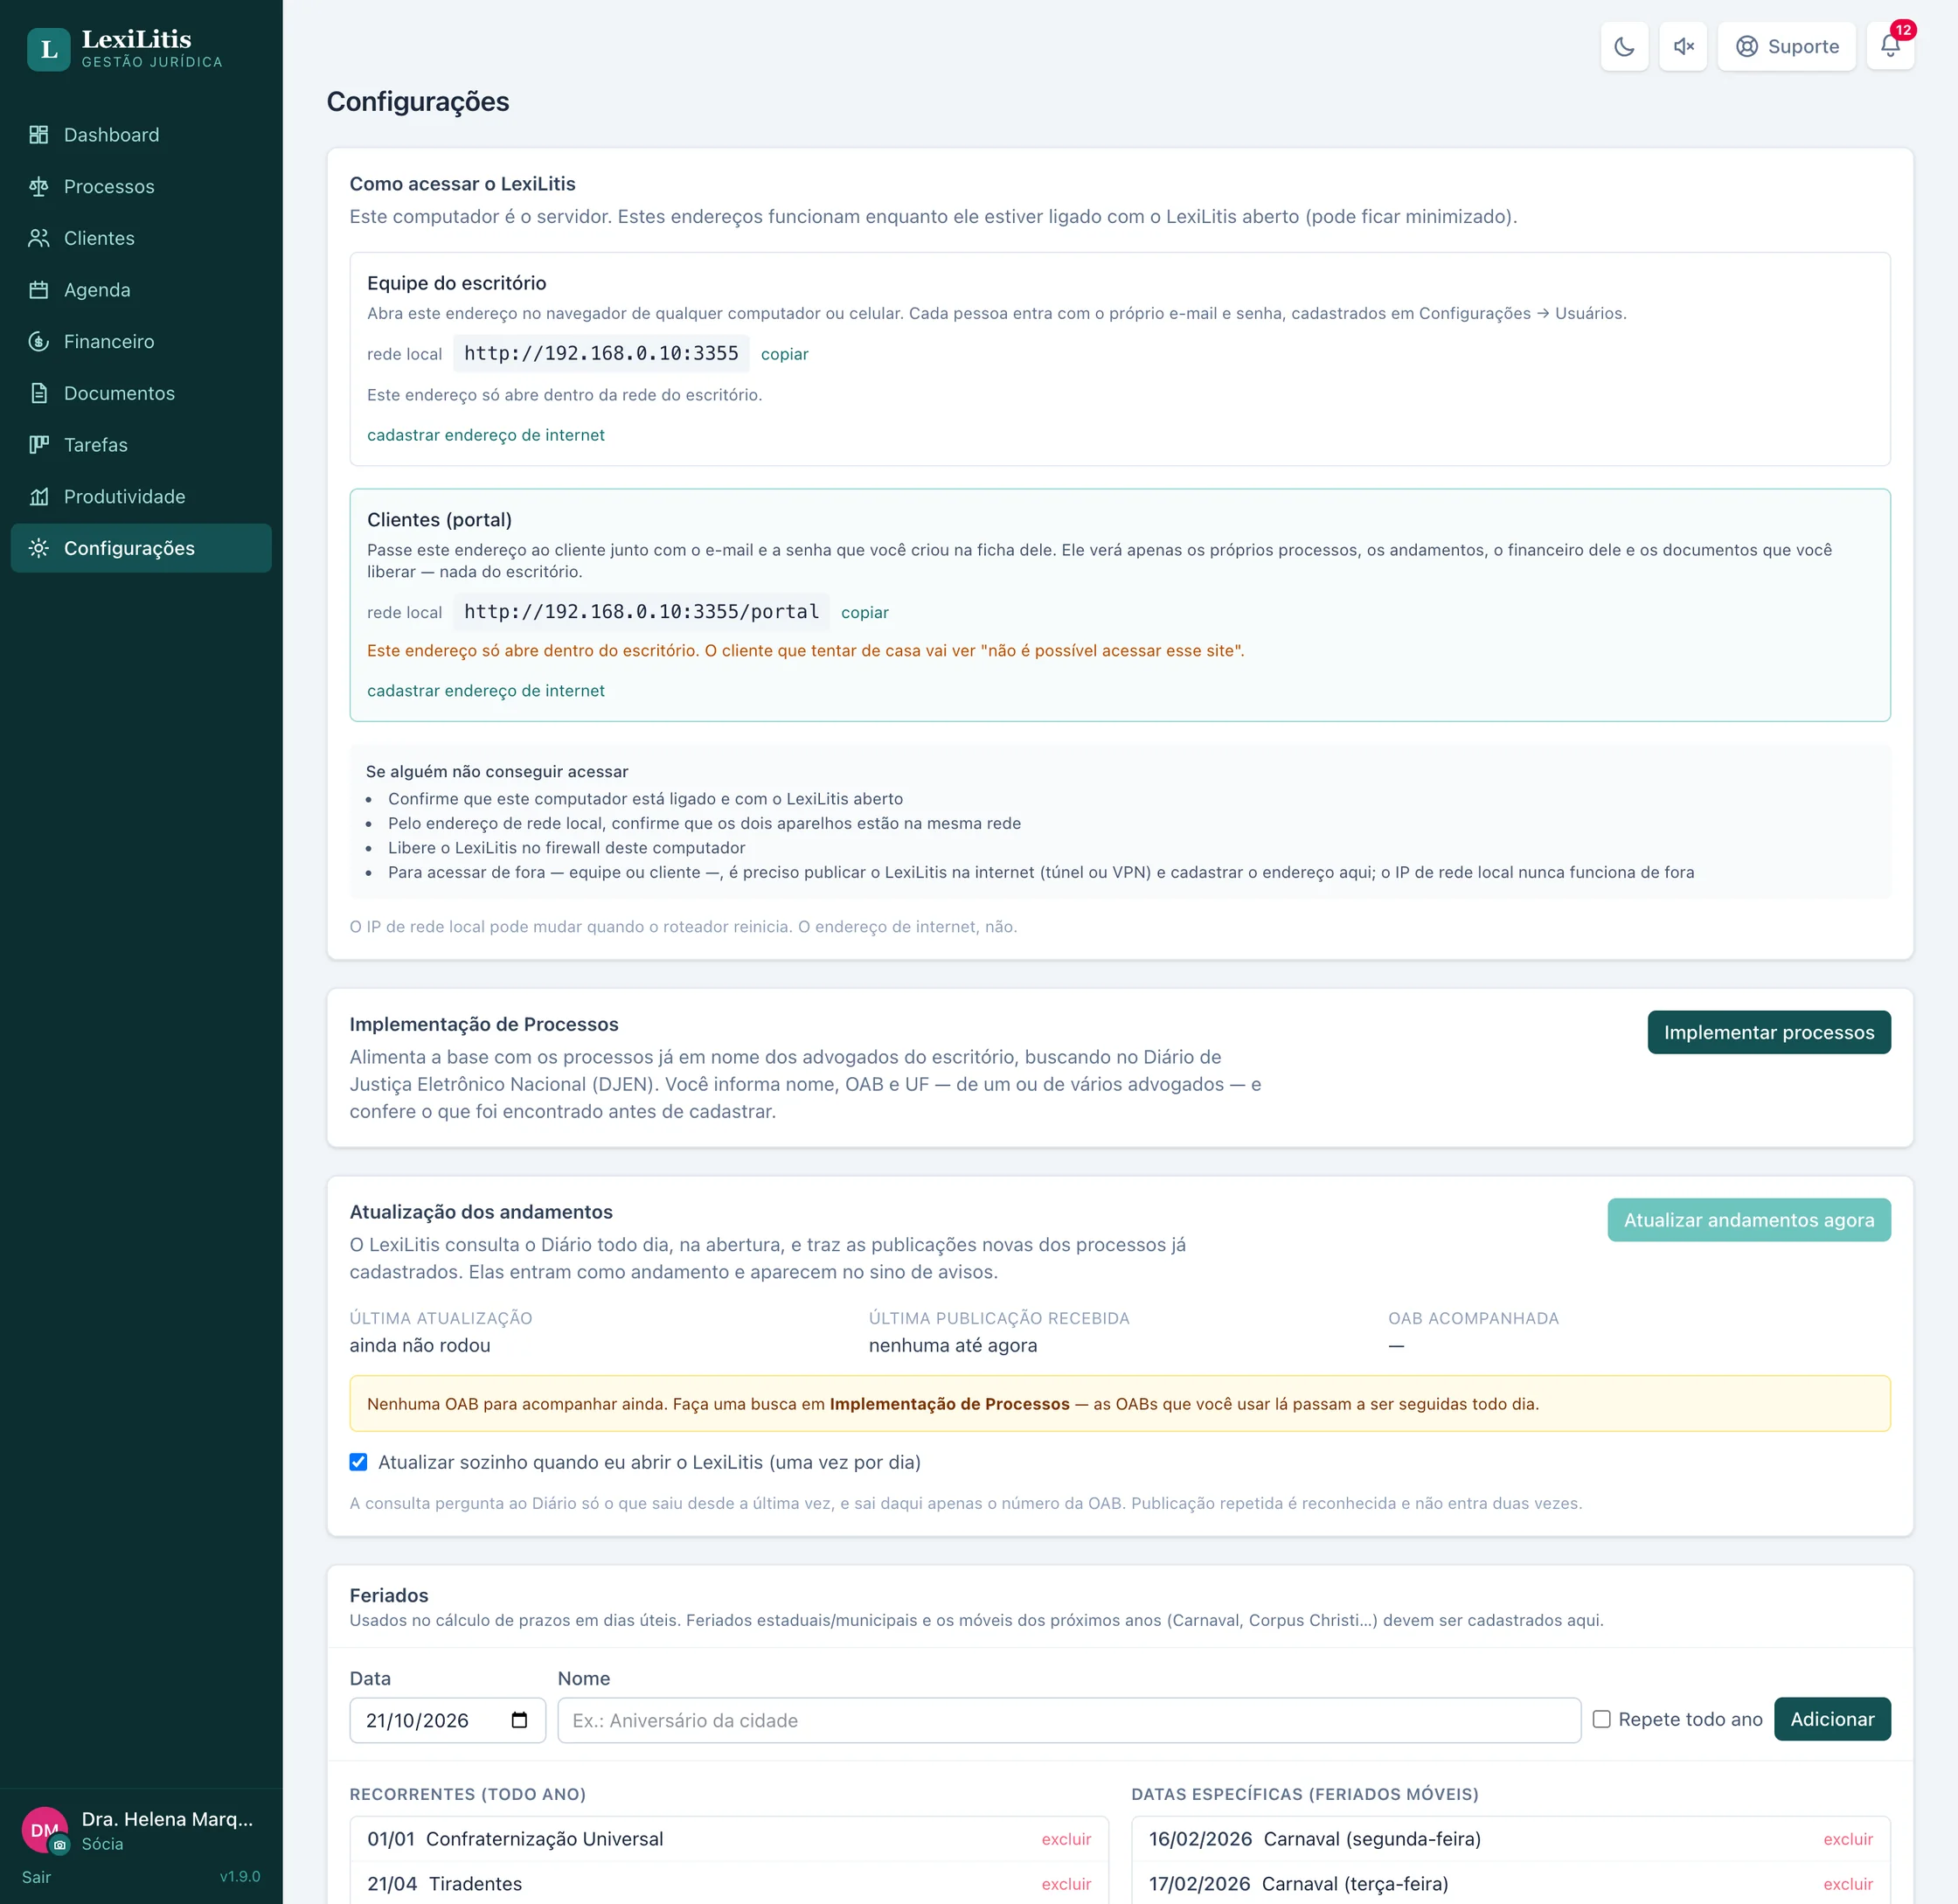This screenshot has height=1904, width=1958.
Task: Delete Confraternização Universal holiday
Action: pyautogui.click(x=1066, y=1839)
